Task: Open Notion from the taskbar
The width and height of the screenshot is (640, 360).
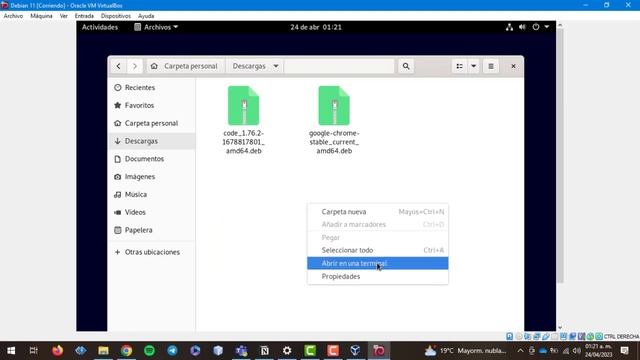Action: pyautogui.click(x=264, y=351)
